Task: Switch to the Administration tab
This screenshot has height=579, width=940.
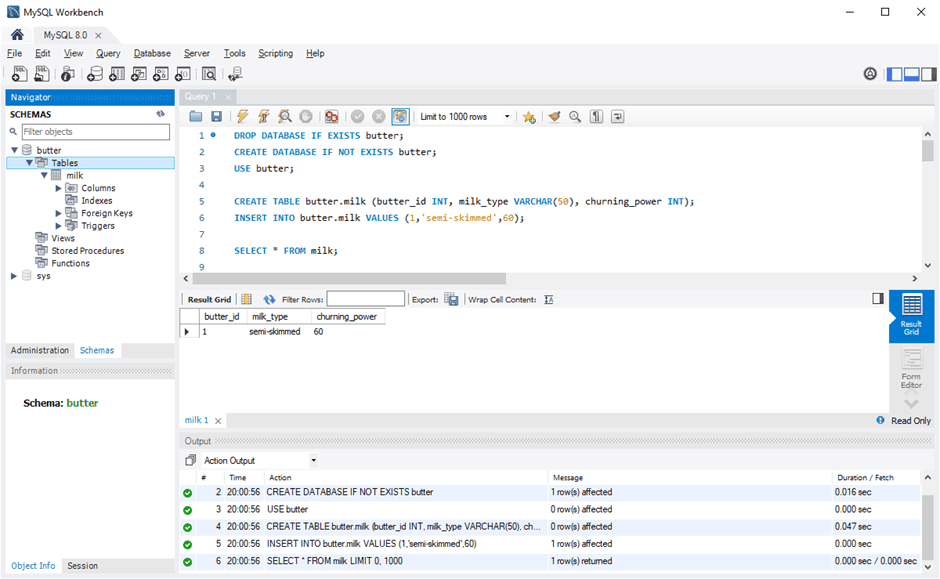Action: coord(39,350)
